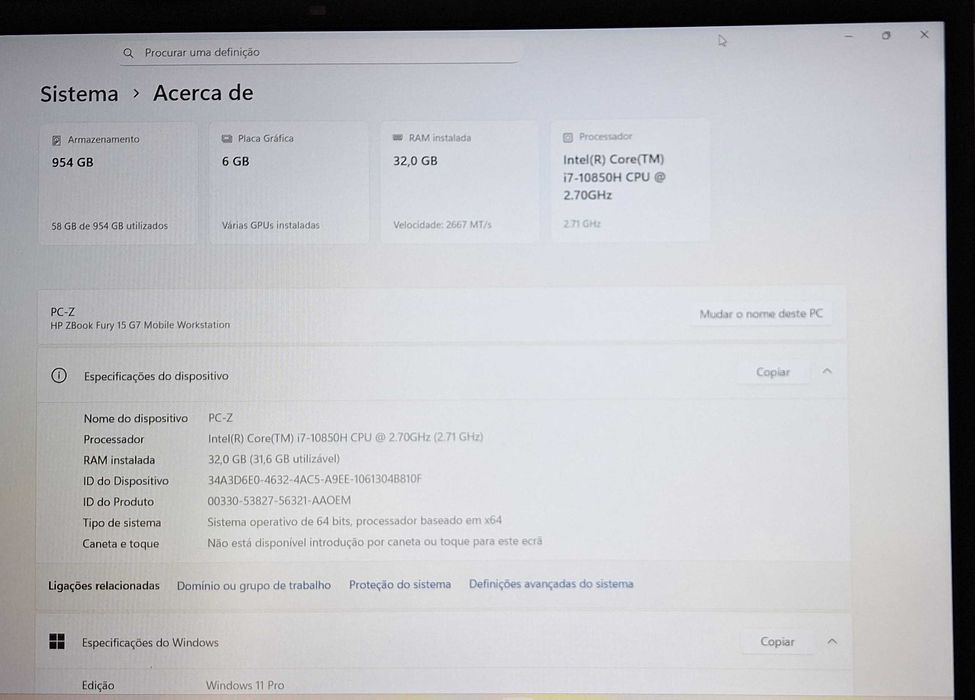Select 'Velocidade: 2667 MT/s' text
This screenshot has height=700, width=975.
click(442, 224)
